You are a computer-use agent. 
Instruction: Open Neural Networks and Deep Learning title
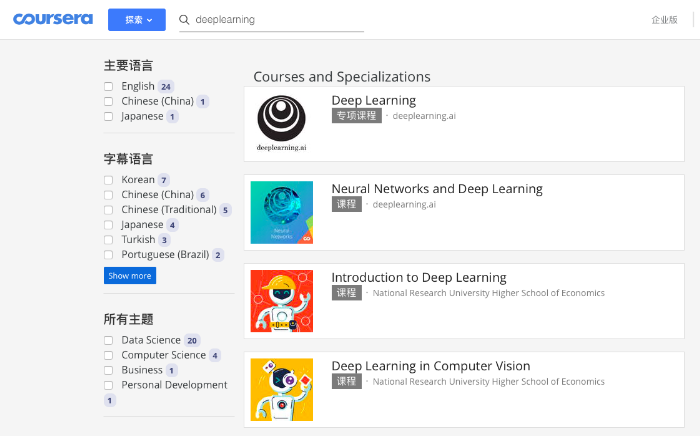437,189
